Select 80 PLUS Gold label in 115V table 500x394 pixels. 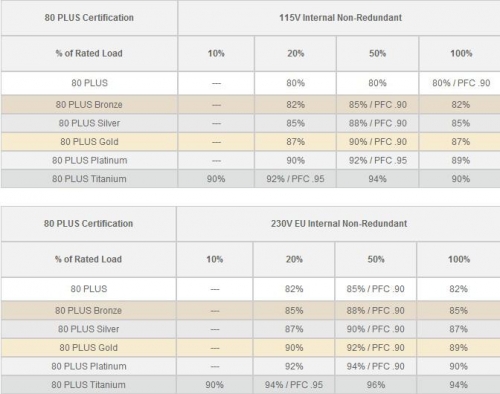click(89, 142)
